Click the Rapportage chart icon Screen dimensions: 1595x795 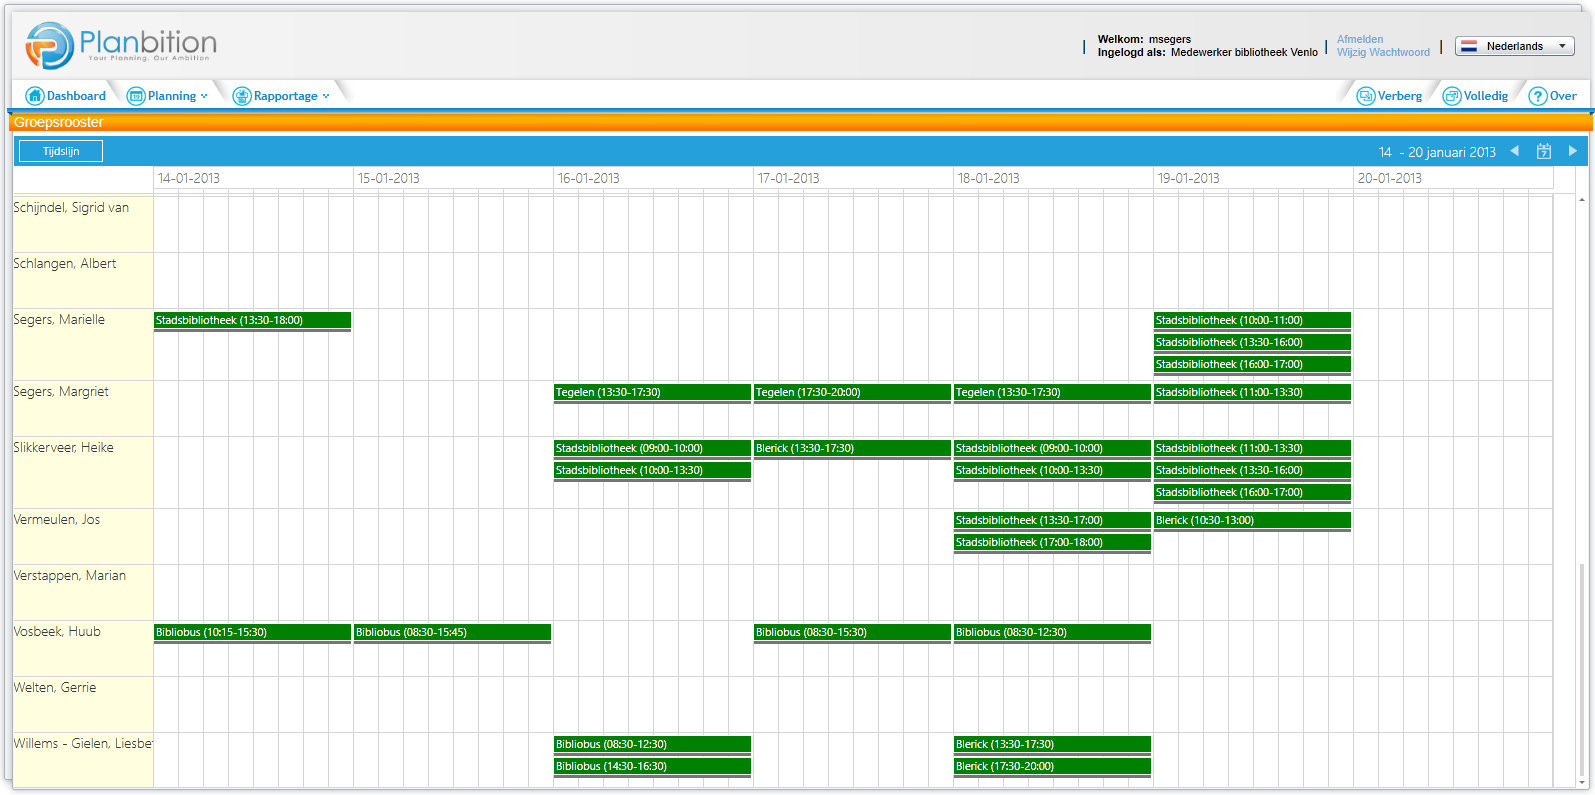click(x=242, y=96)
